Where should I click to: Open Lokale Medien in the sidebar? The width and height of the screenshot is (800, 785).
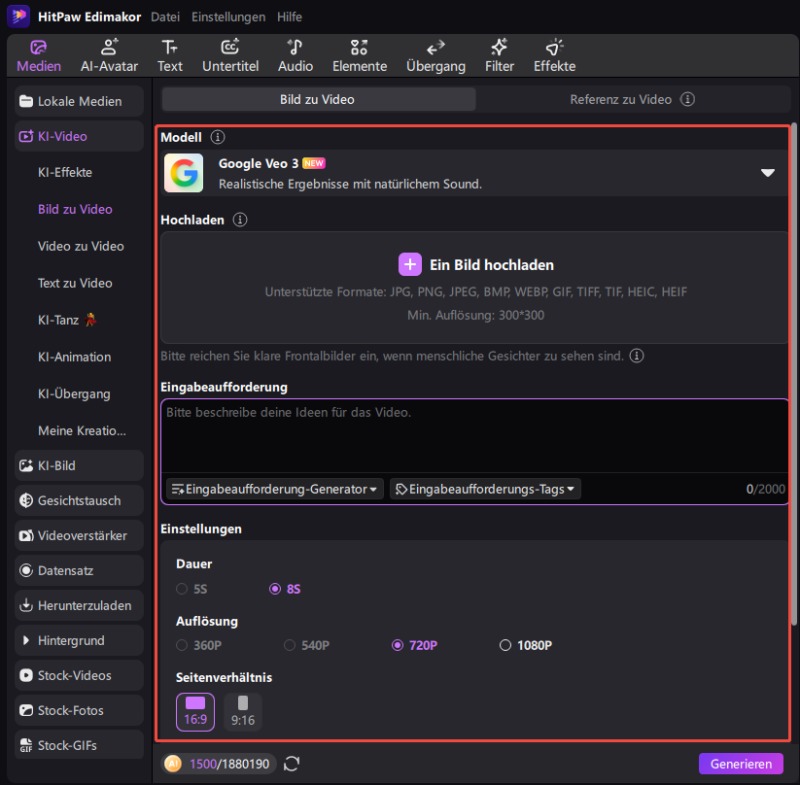pyautogui.click(x=79, y=101)
